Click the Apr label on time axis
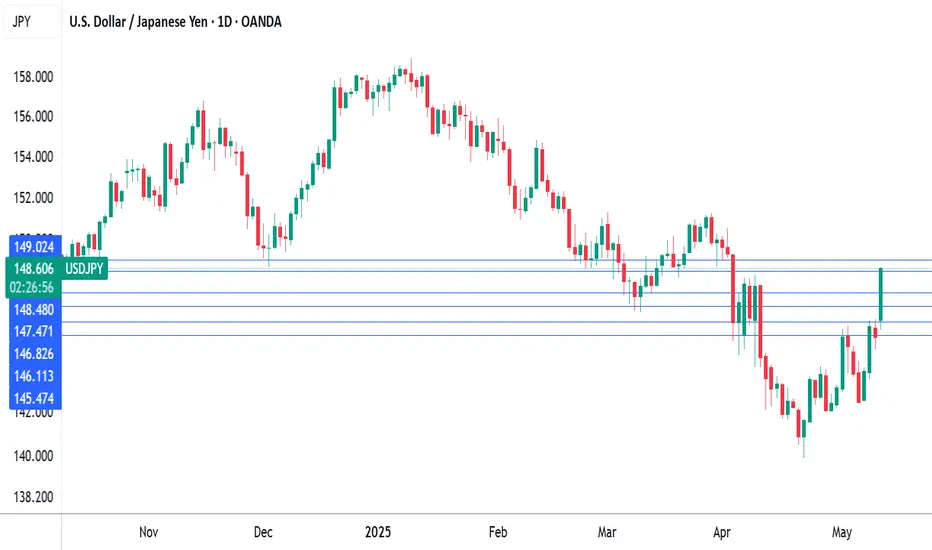Screen dimensions: 932x550 722,532
